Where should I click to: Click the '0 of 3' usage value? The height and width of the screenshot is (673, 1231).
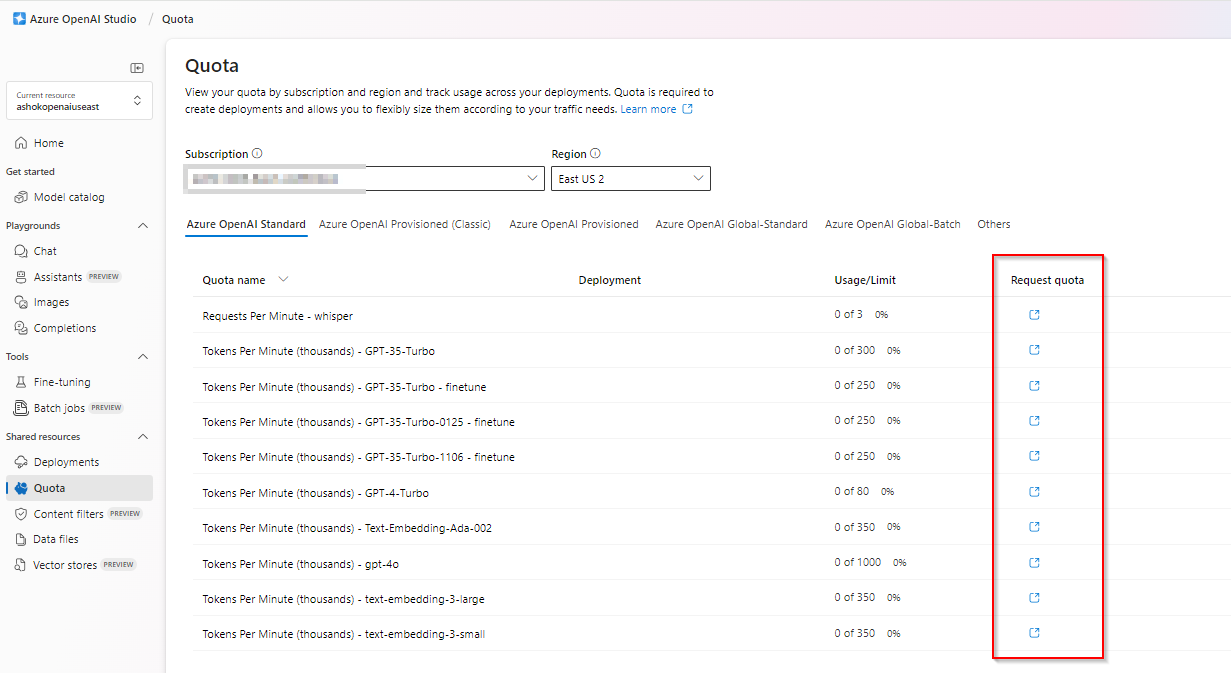tap(849, 314)
